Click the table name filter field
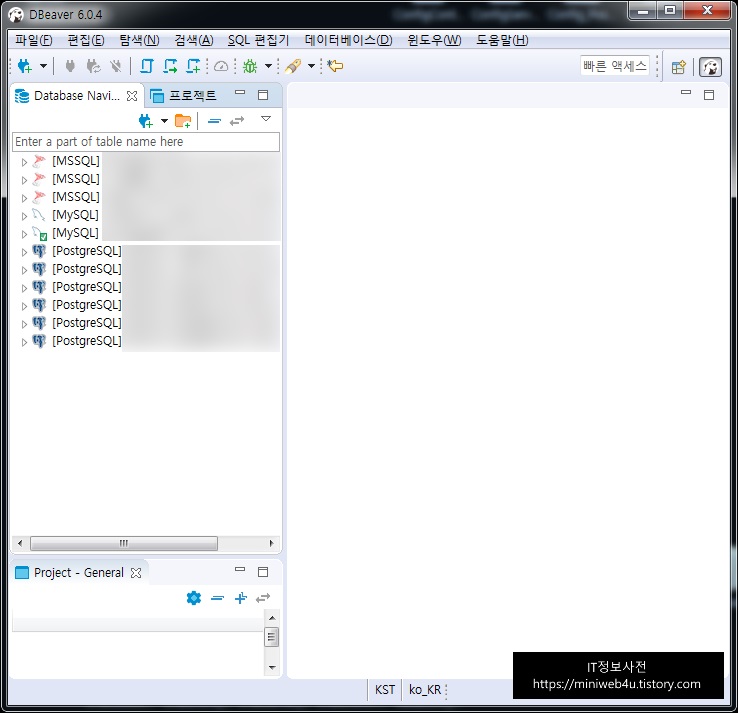The height and width of the screenshot is (713, 738). (x=146, y=142)
